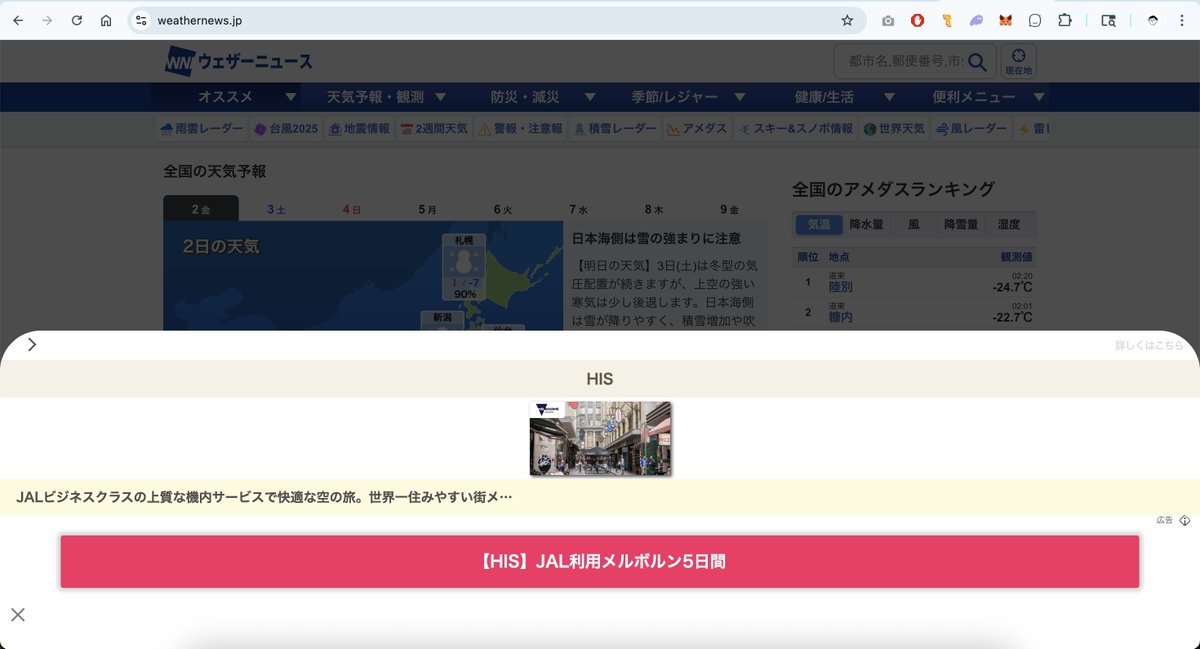Open the 積雪レーダー shortcut
Image resolution: width=1200 pixels, height=649 pixels.
point(615,129)
